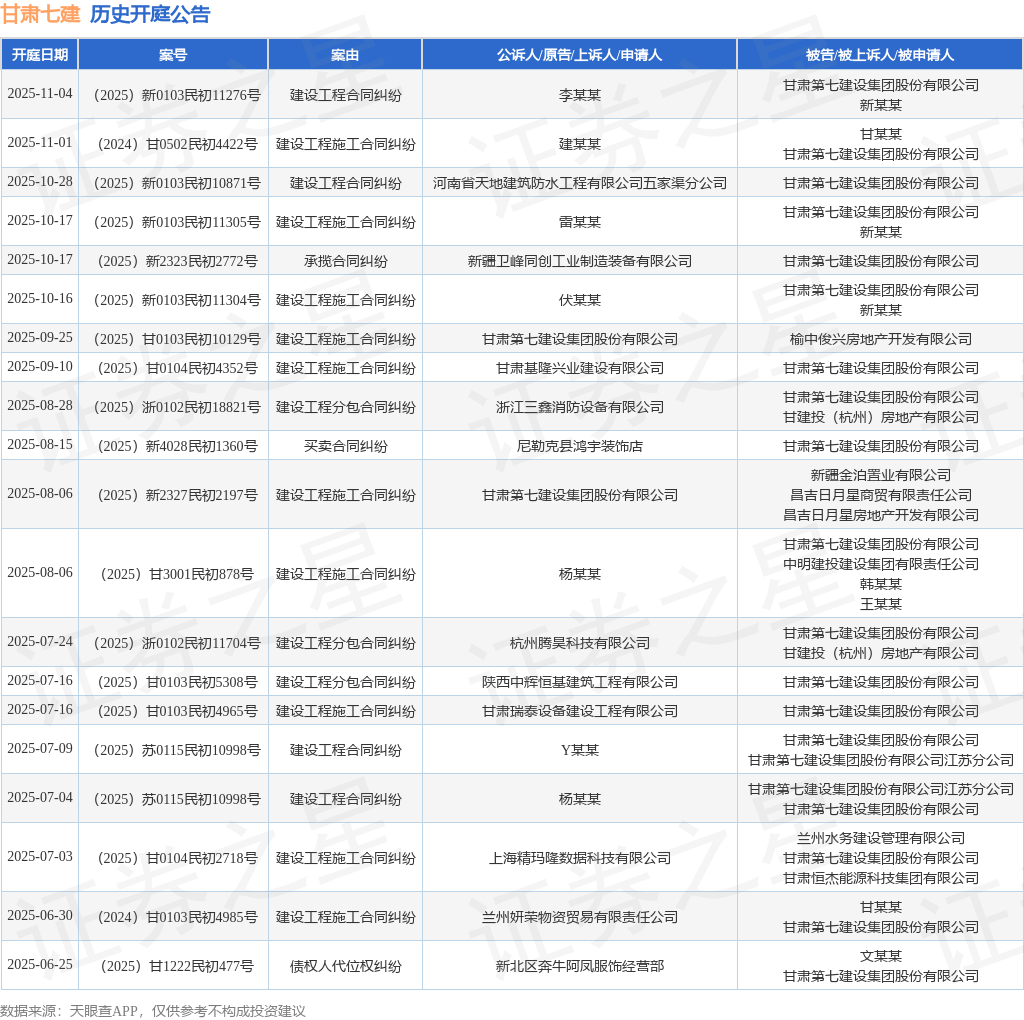
Task: Select date cell 2025-08-15
Action: (x=40, y=445)
